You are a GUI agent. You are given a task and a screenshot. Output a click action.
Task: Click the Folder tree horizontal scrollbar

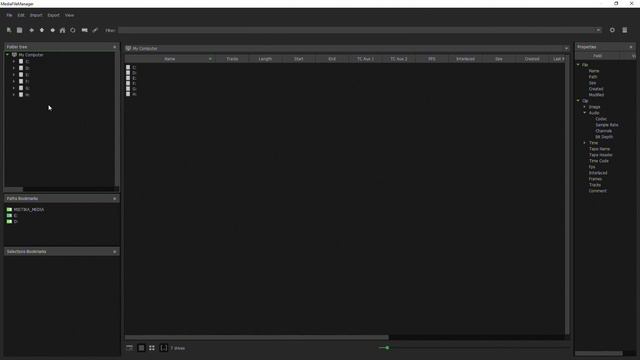point(14,189)
